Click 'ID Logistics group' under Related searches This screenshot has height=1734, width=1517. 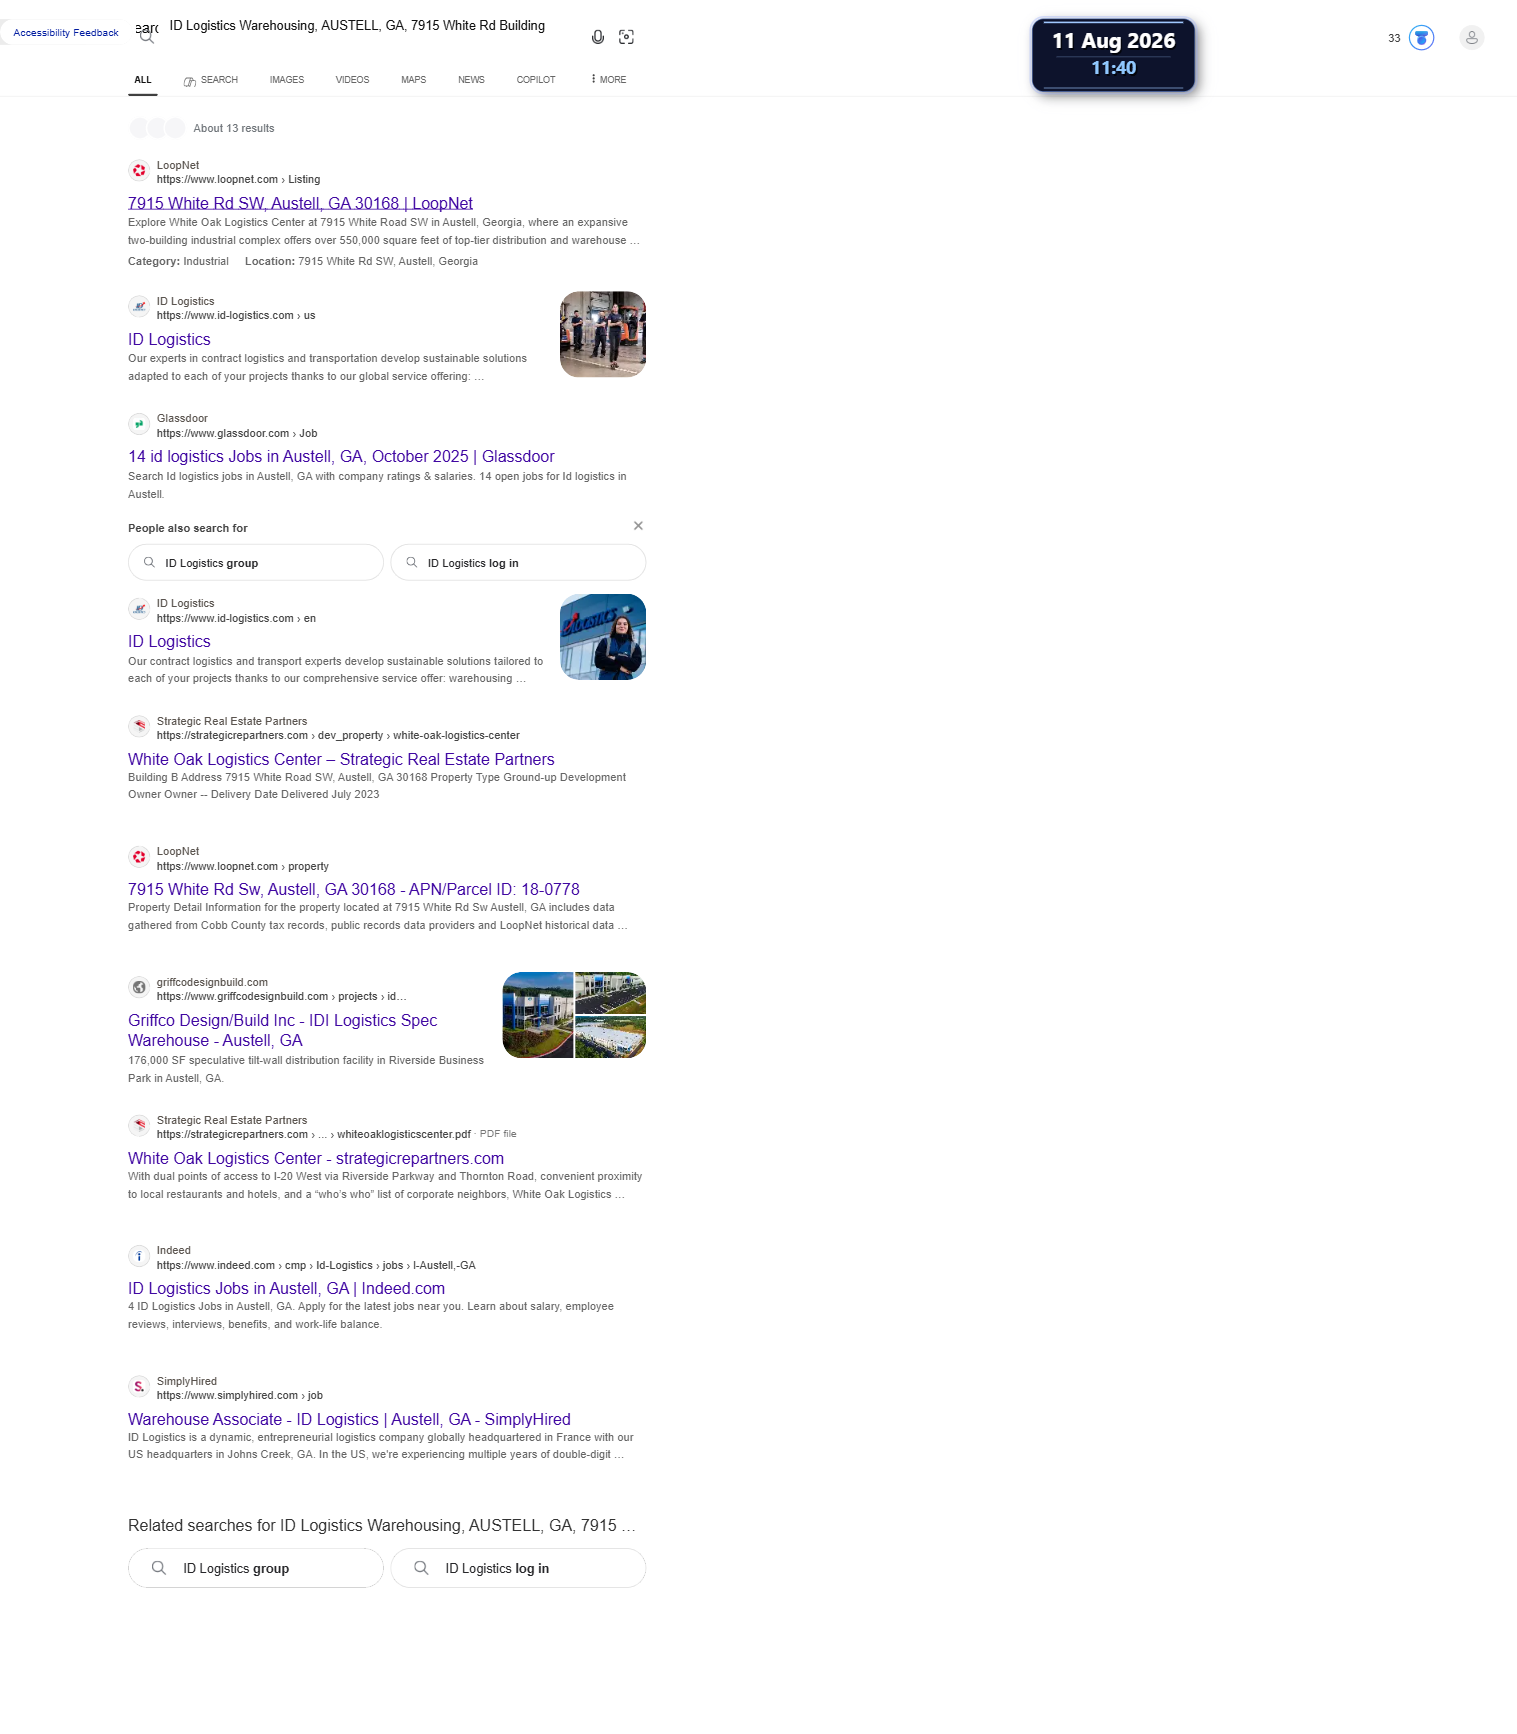click(x=256, y=1569)
